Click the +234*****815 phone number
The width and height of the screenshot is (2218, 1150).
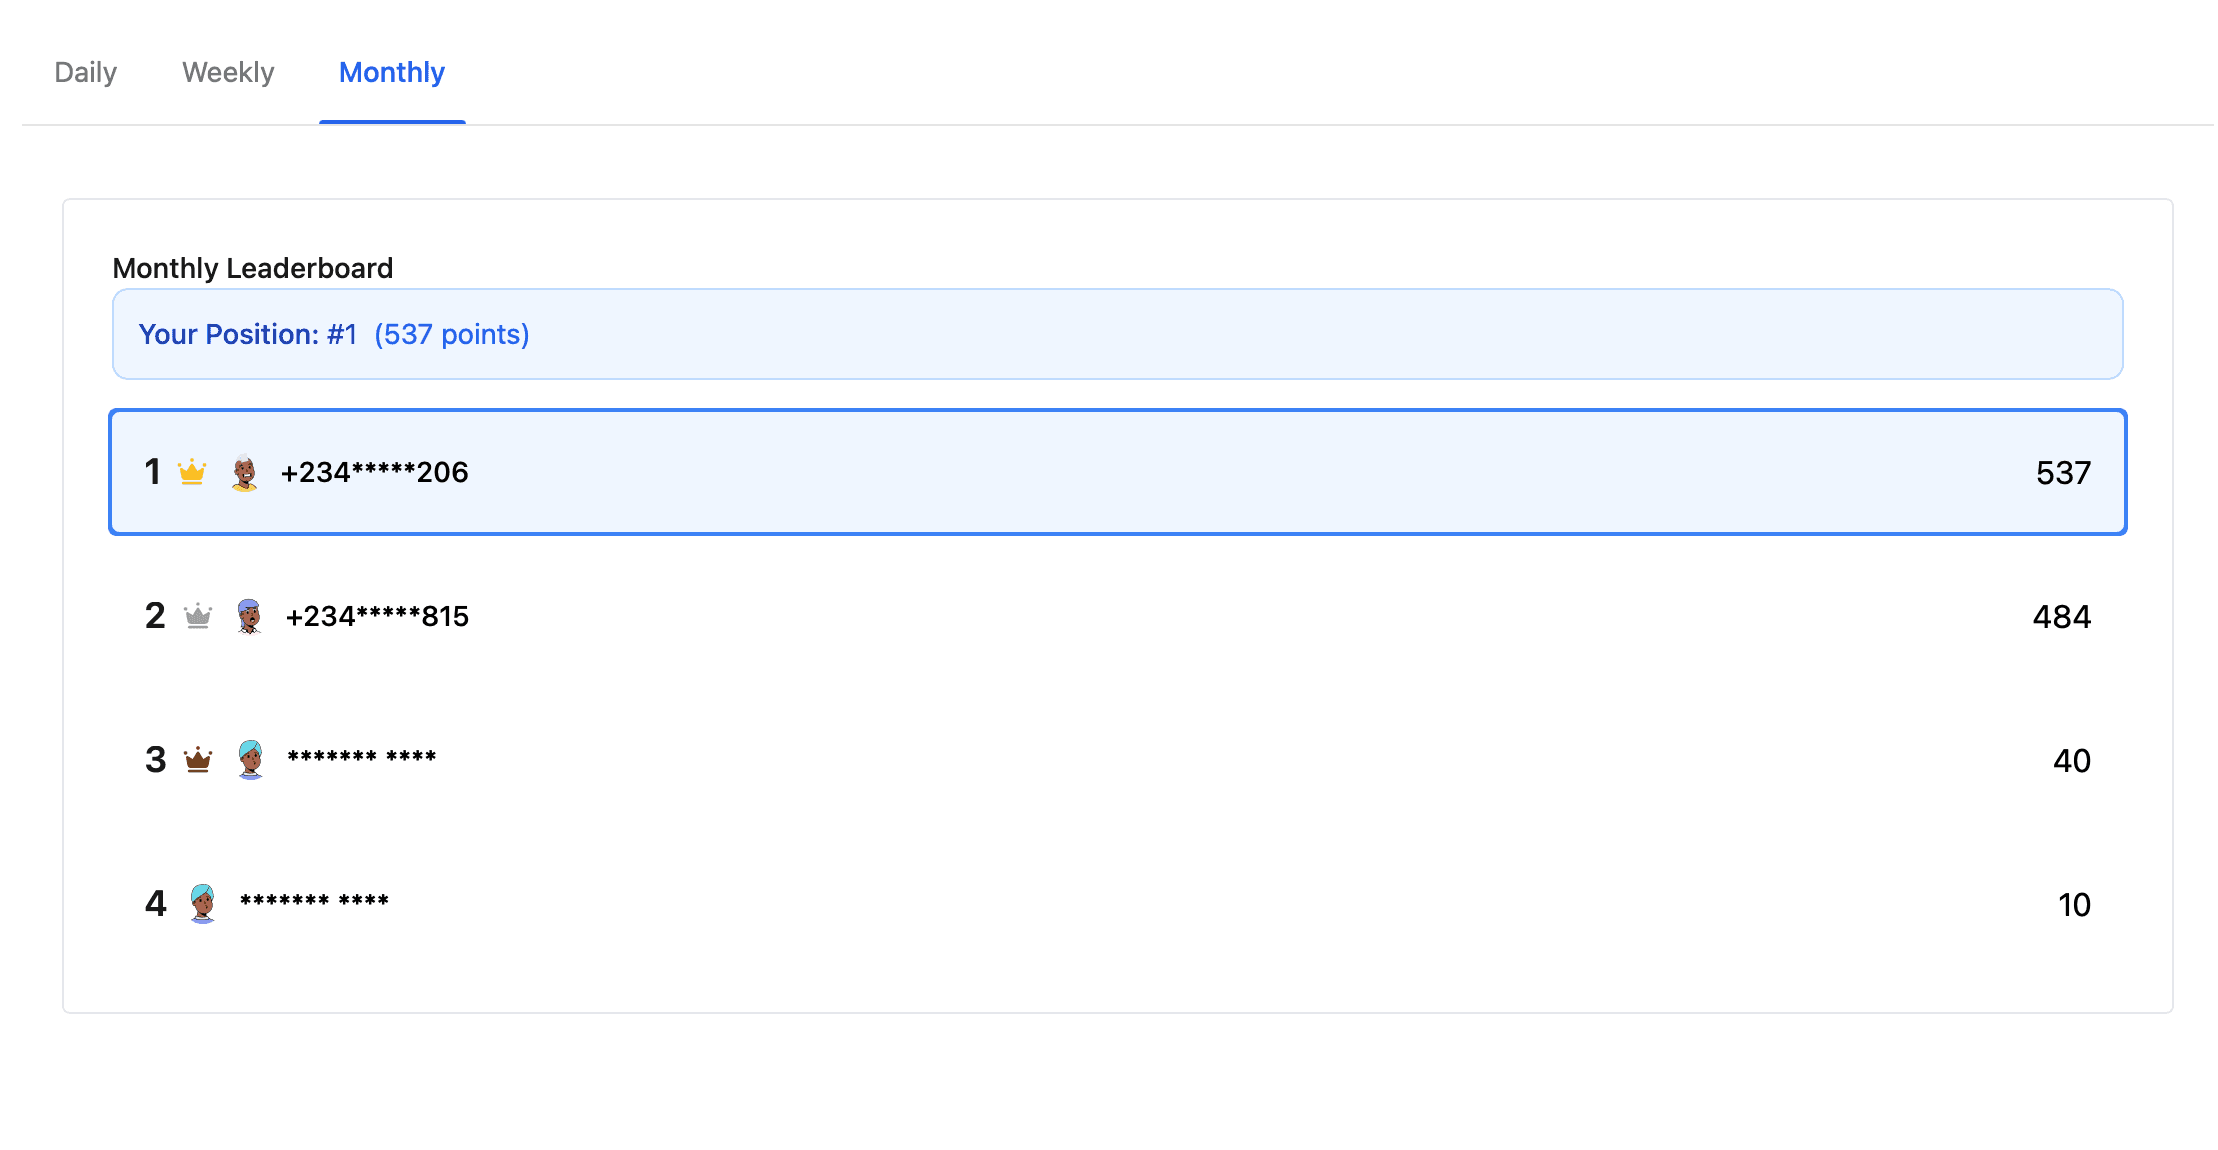click(377, 617)
